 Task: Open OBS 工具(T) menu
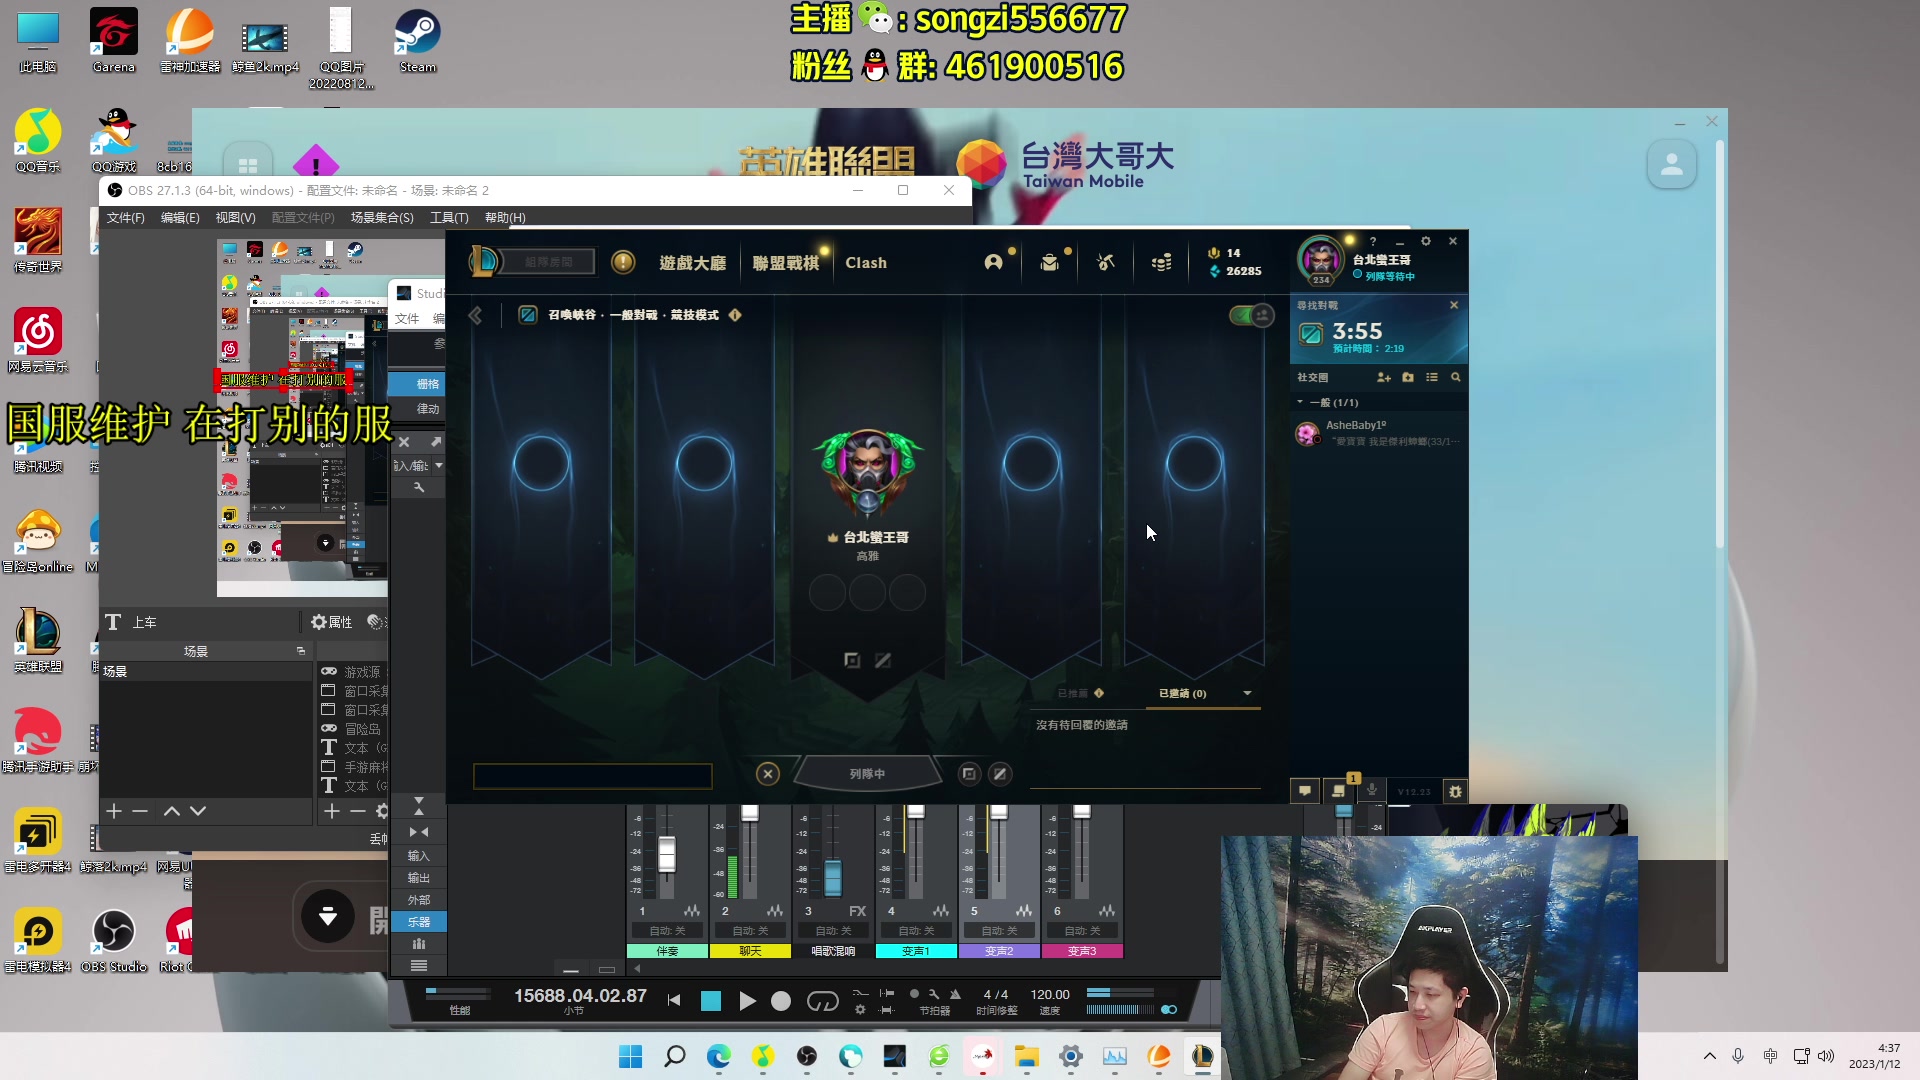coord(449,217)
